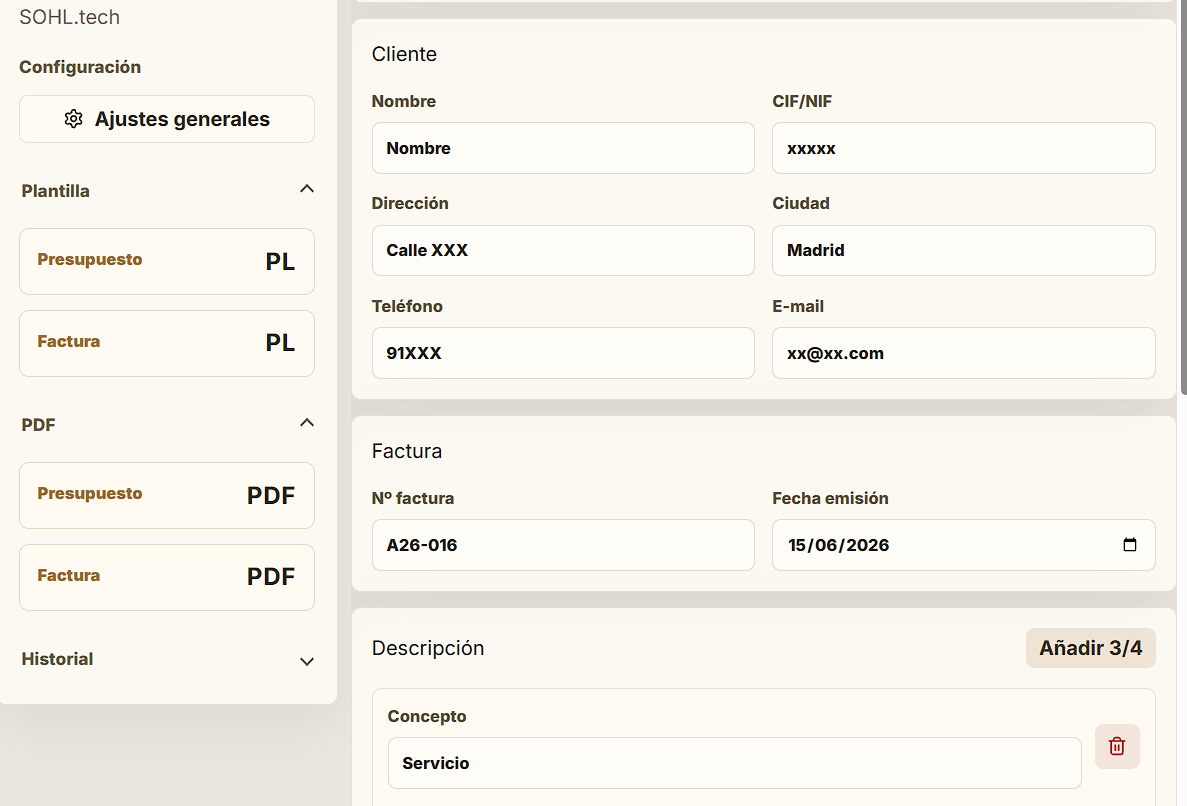Image resolution: width=1187 pixels, height=806 pixels.
Task: Click the E-mail field xx@xx.com
Action: (964, 353)
